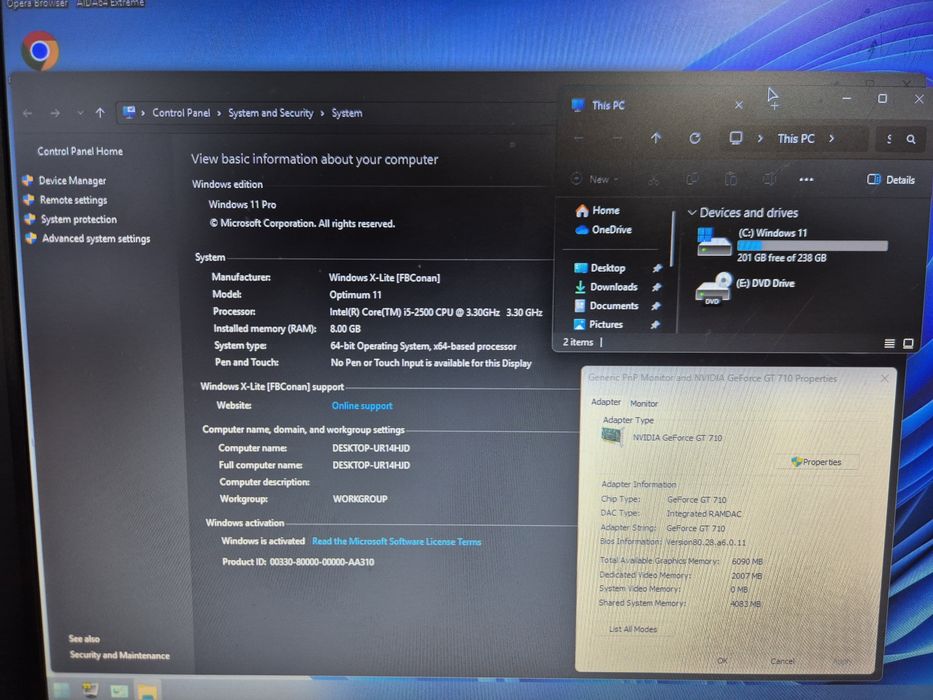Click NVIDIA GeForce GT 710 adapter icon
Screen dimensions: 933x700
[612, 436]
